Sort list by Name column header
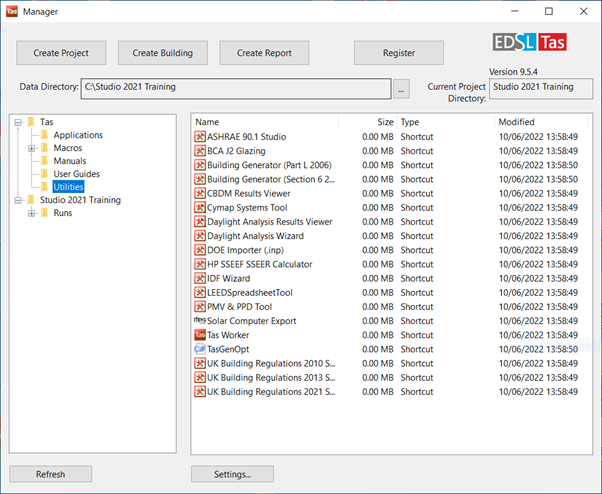This screenshot has height=494, width=602. (x=265, y=122)
